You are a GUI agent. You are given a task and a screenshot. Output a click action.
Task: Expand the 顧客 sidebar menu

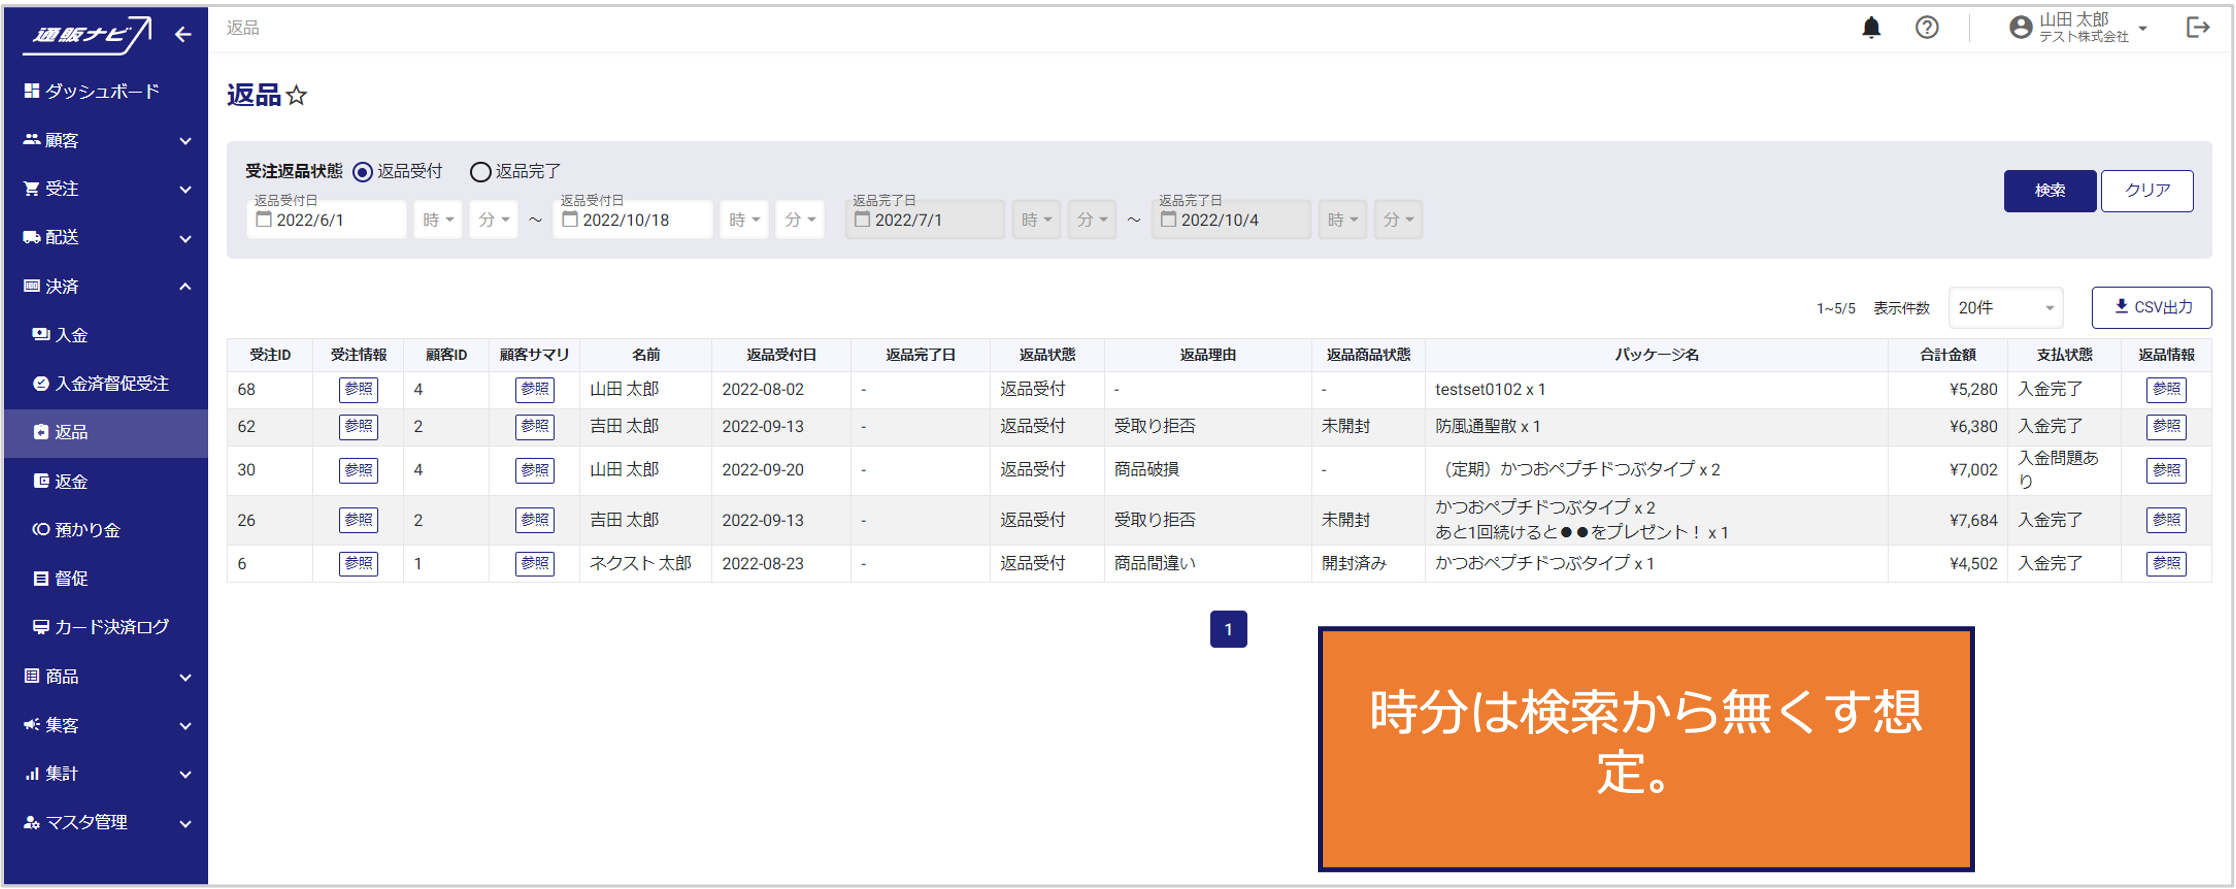tap(105, 141)
